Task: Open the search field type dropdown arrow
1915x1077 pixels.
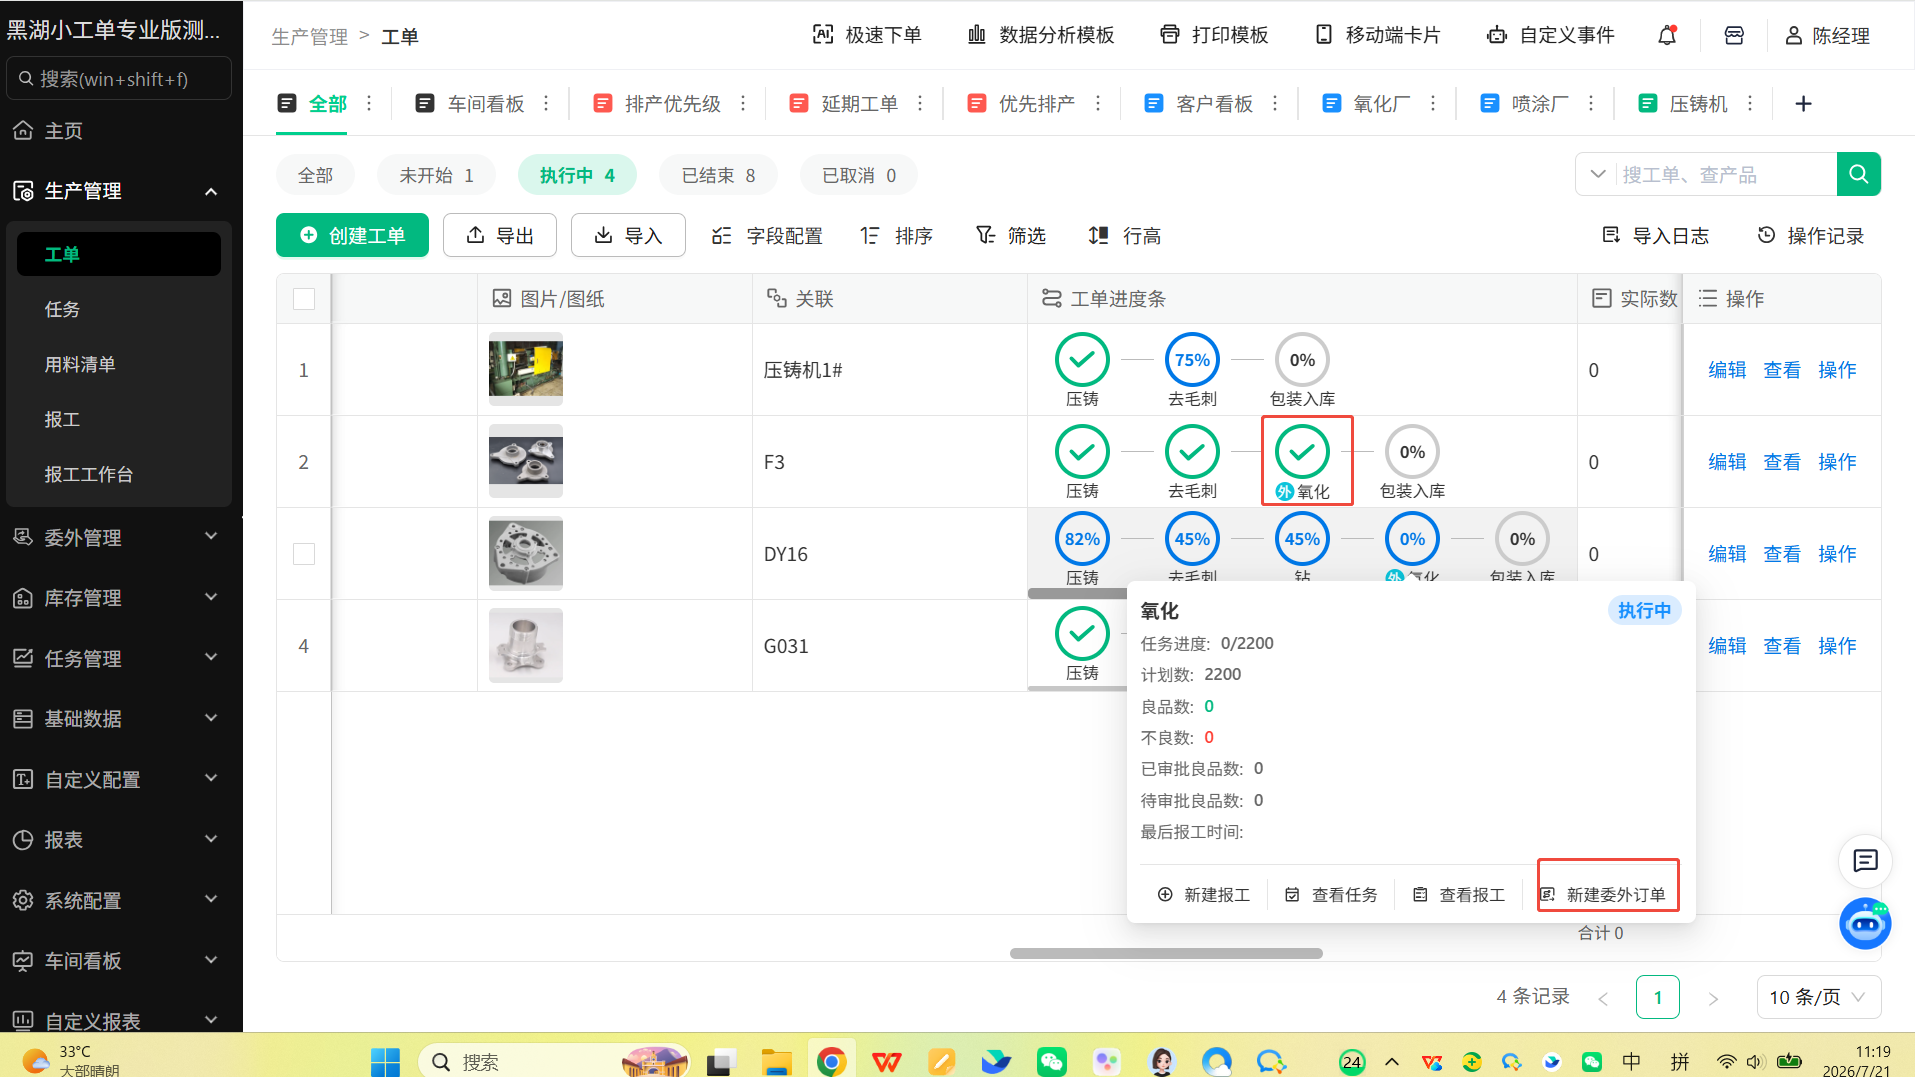Action: click(1598, 174)
